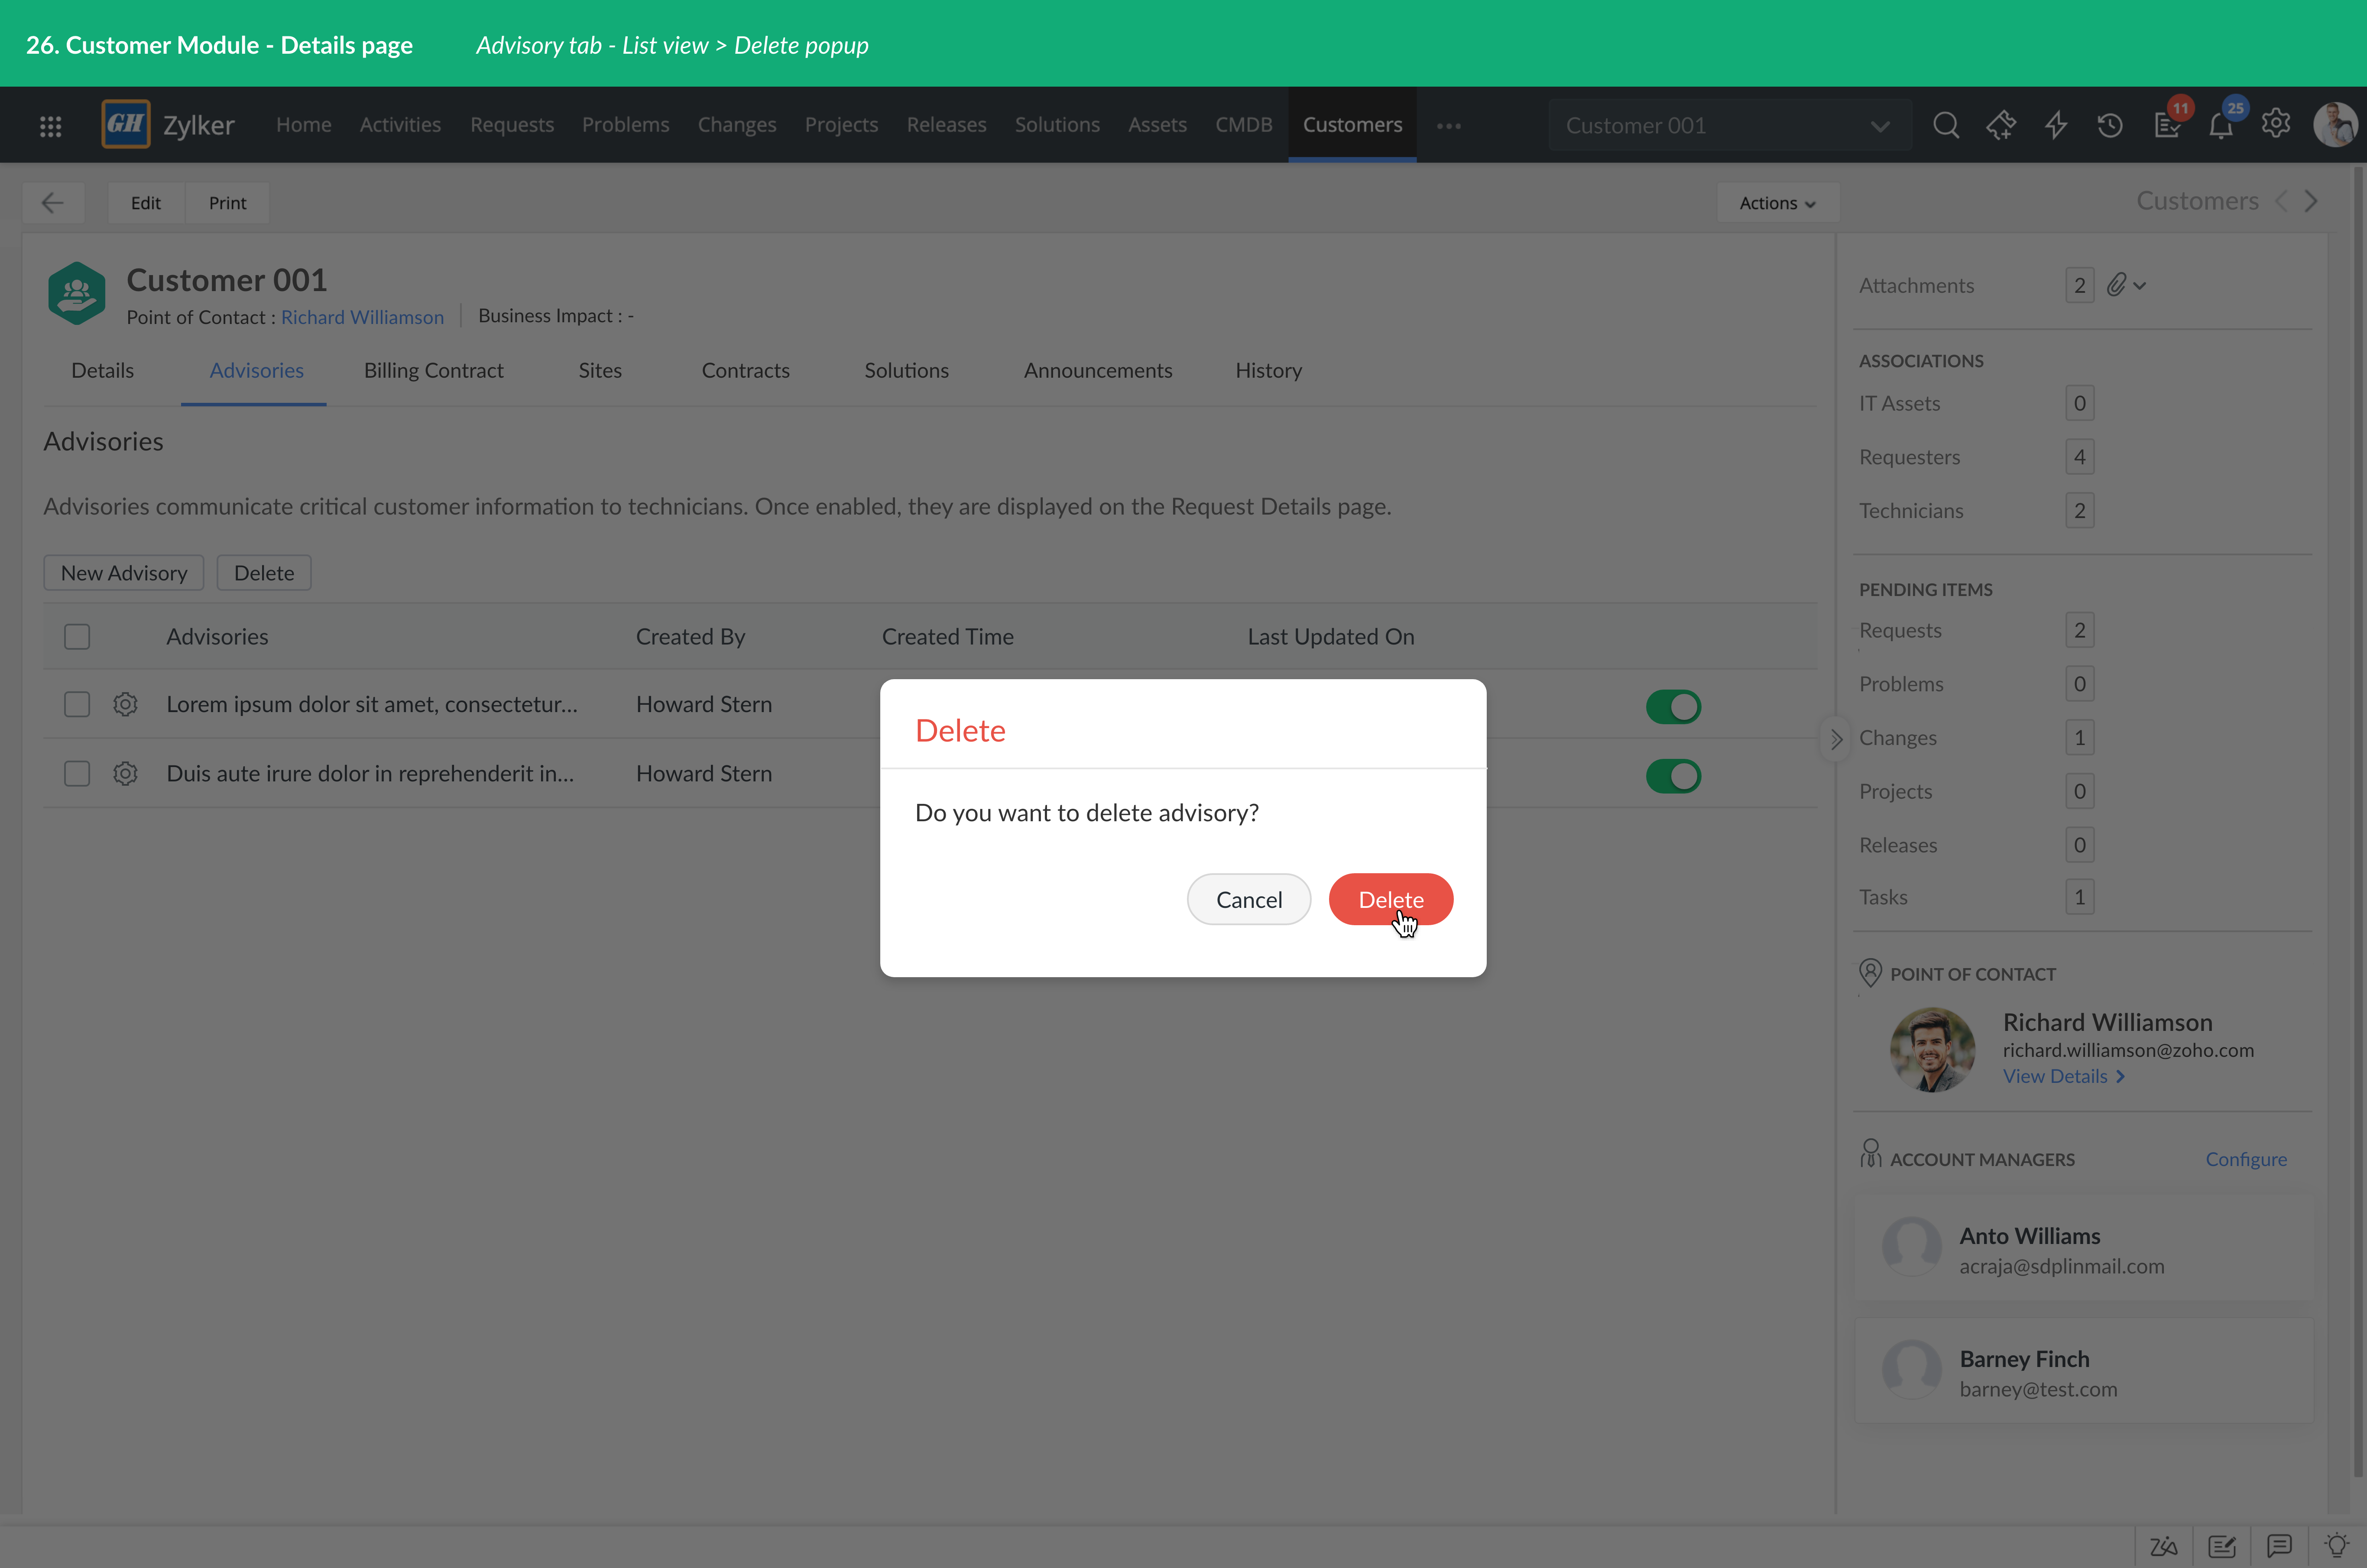Click the Delete button above advisories list
Image resolution: width=2367 pixels, height=1568 pixels.
[x=264, y=573]
